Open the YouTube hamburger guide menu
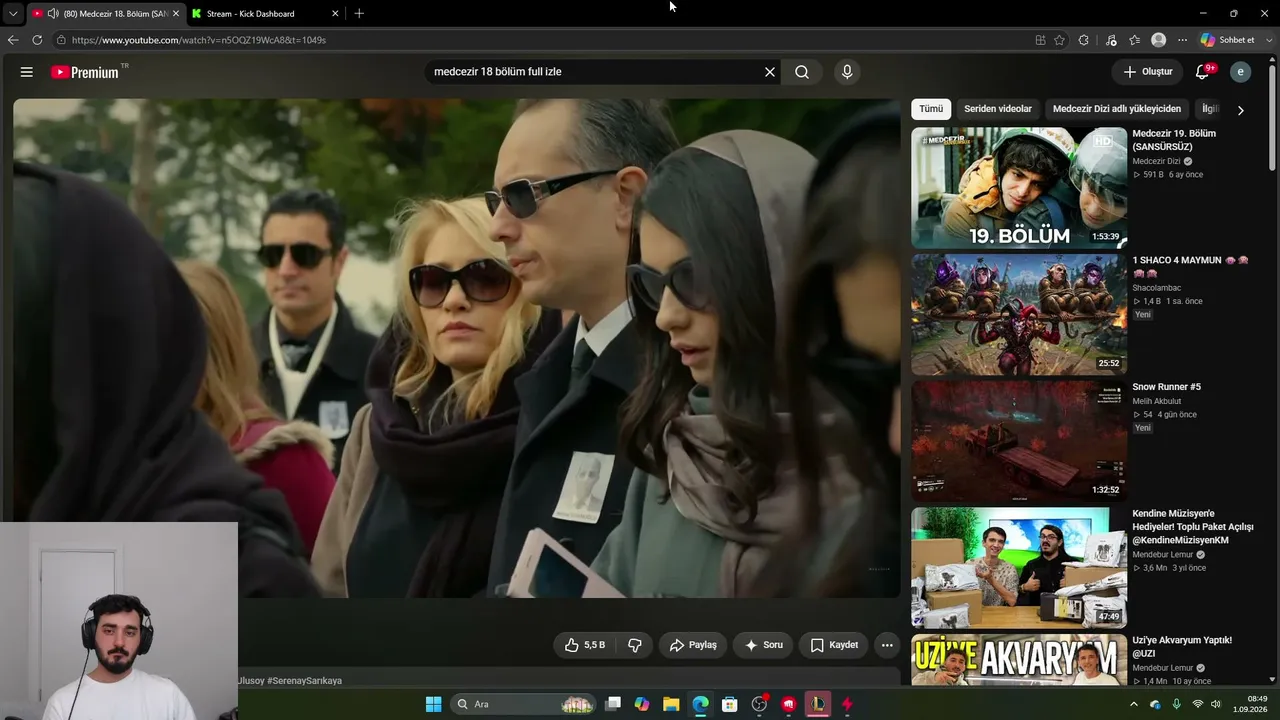1280x720 pixels. click(27, 72)
